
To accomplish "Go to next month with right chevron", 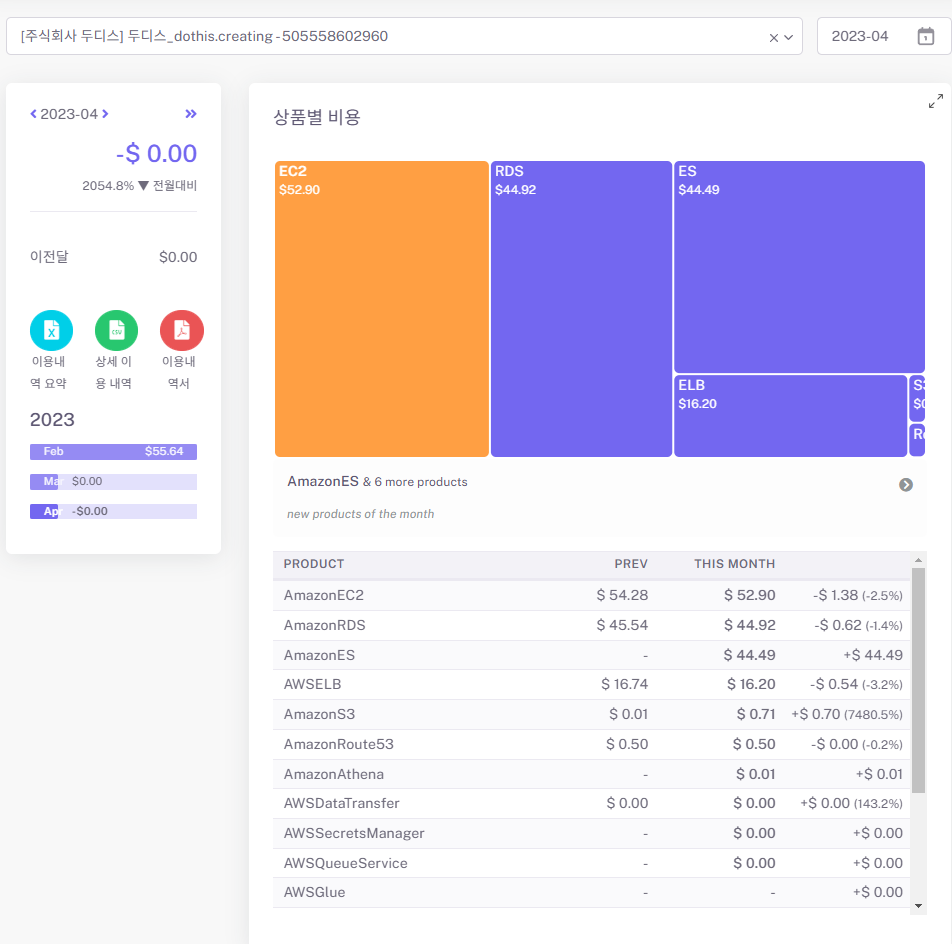I will pos(105,114).
